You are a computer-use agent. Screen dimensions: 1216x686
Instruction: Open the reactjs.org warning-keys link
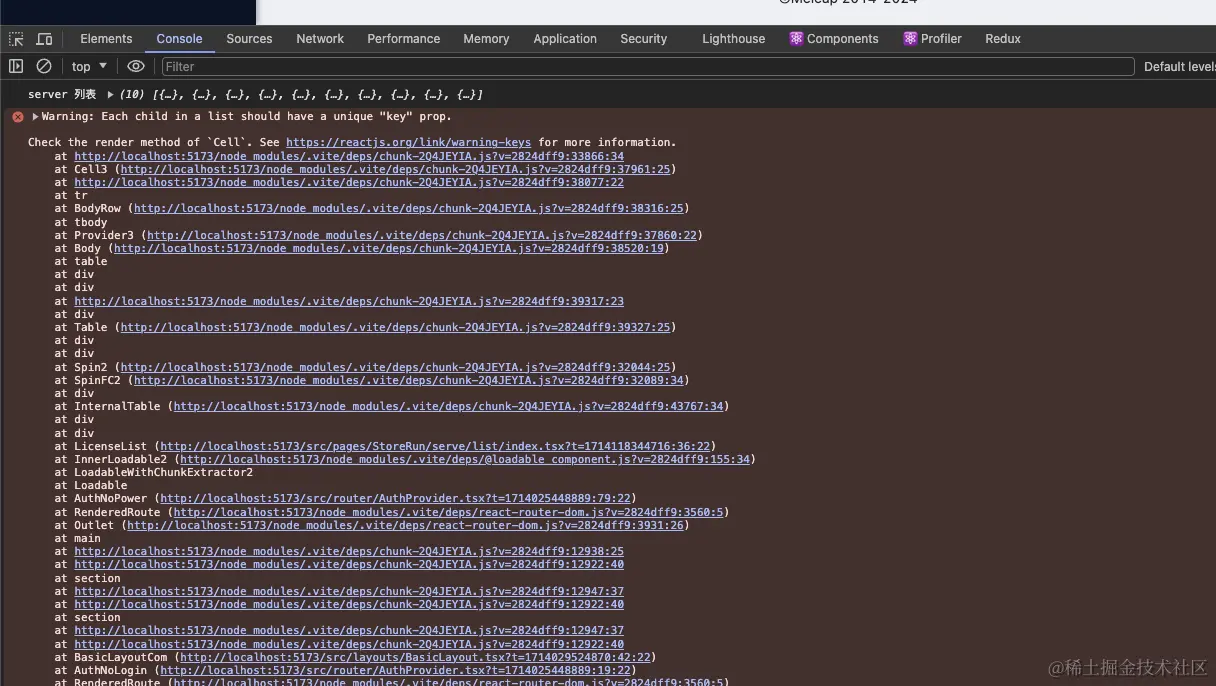(x=408, y=143)
